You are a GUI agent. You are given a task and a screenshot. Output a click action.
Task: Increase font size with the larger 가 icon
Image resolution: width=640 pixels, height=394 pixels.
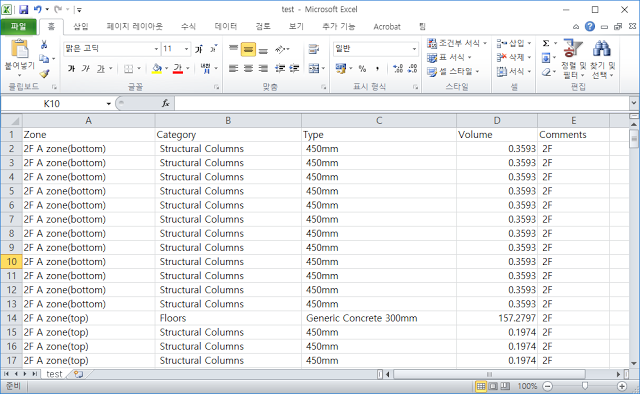(x=199, y=49)
